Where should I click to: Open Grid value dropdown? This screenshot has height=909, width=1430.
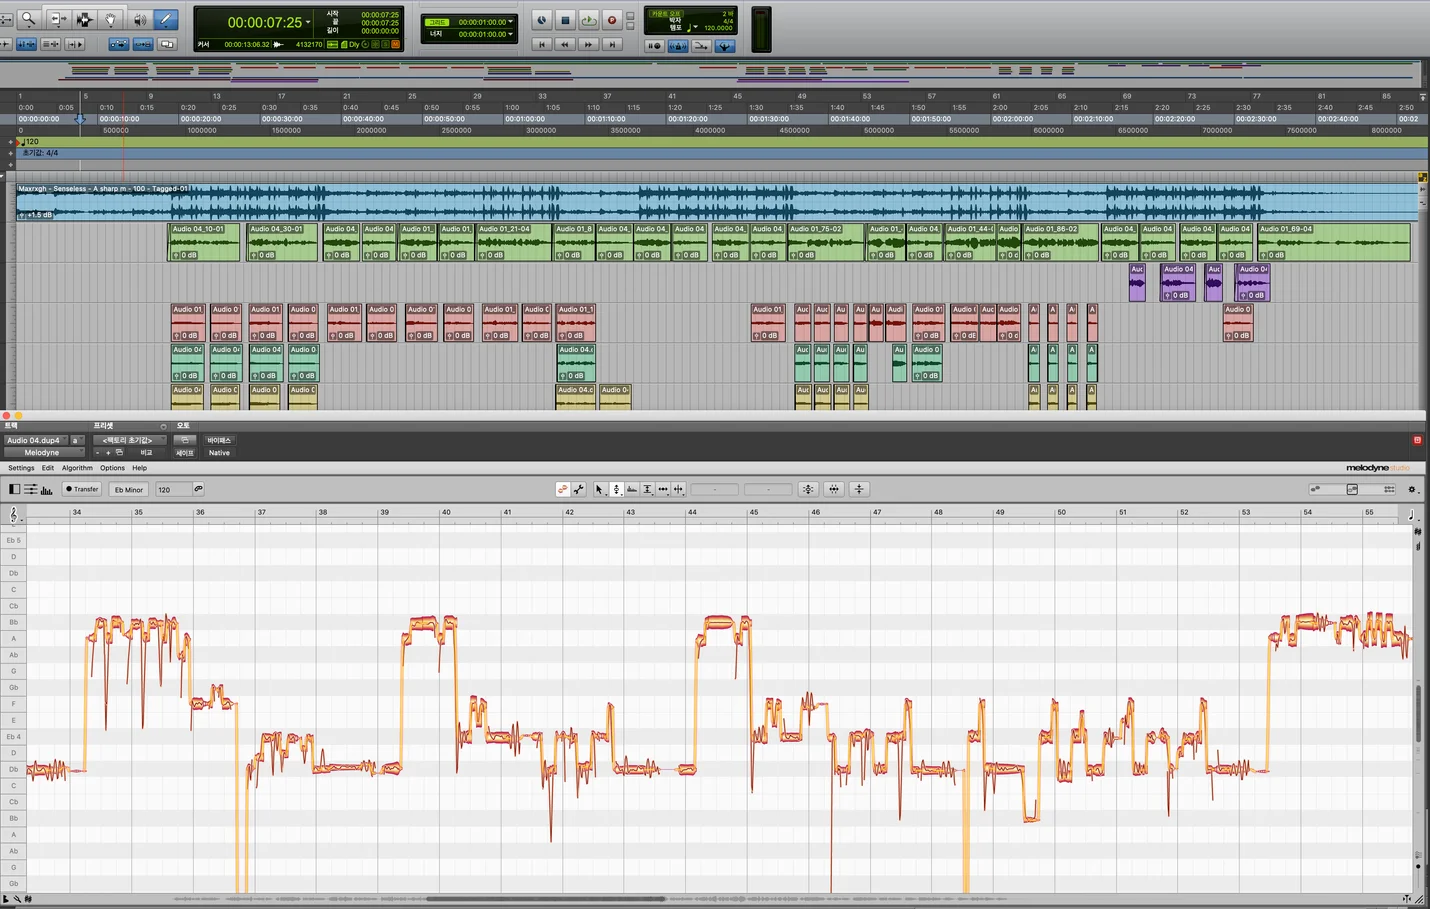[511, 21]
